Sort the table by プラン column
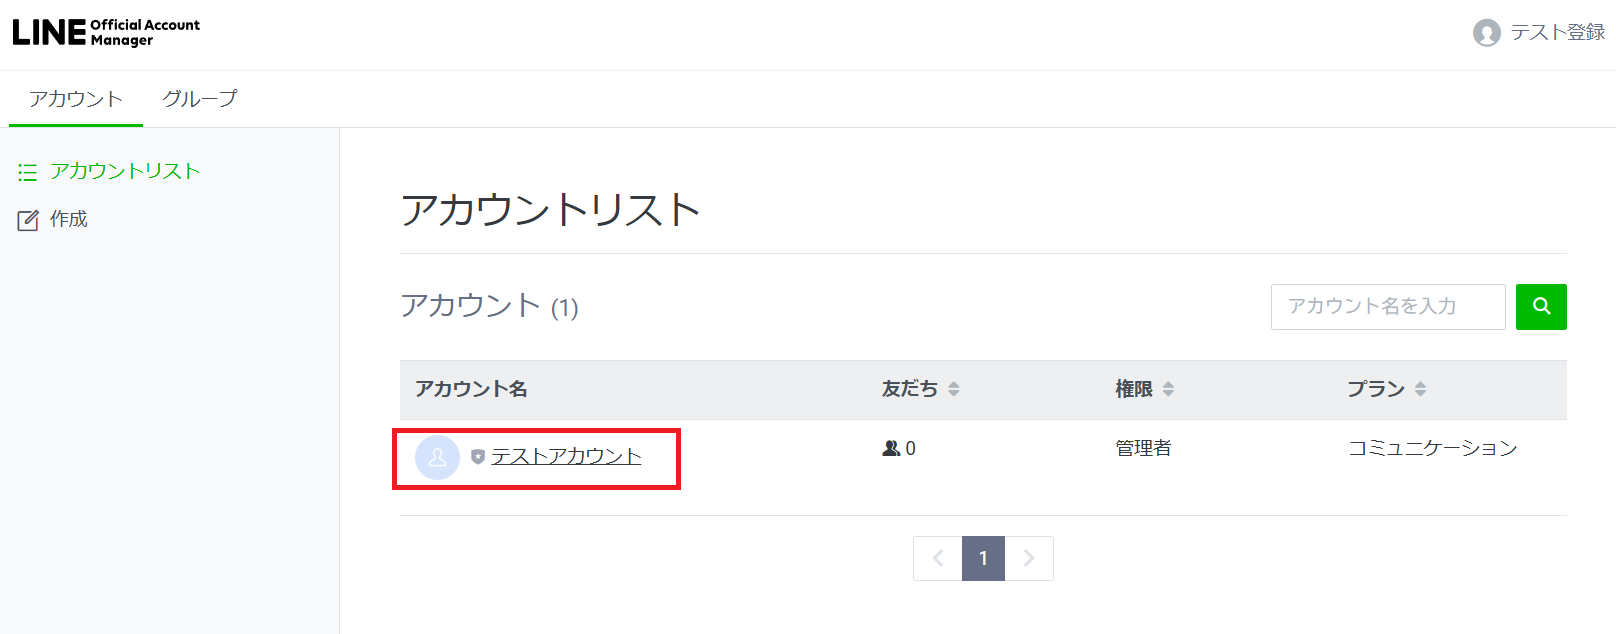 click(x=1420, y=389)
